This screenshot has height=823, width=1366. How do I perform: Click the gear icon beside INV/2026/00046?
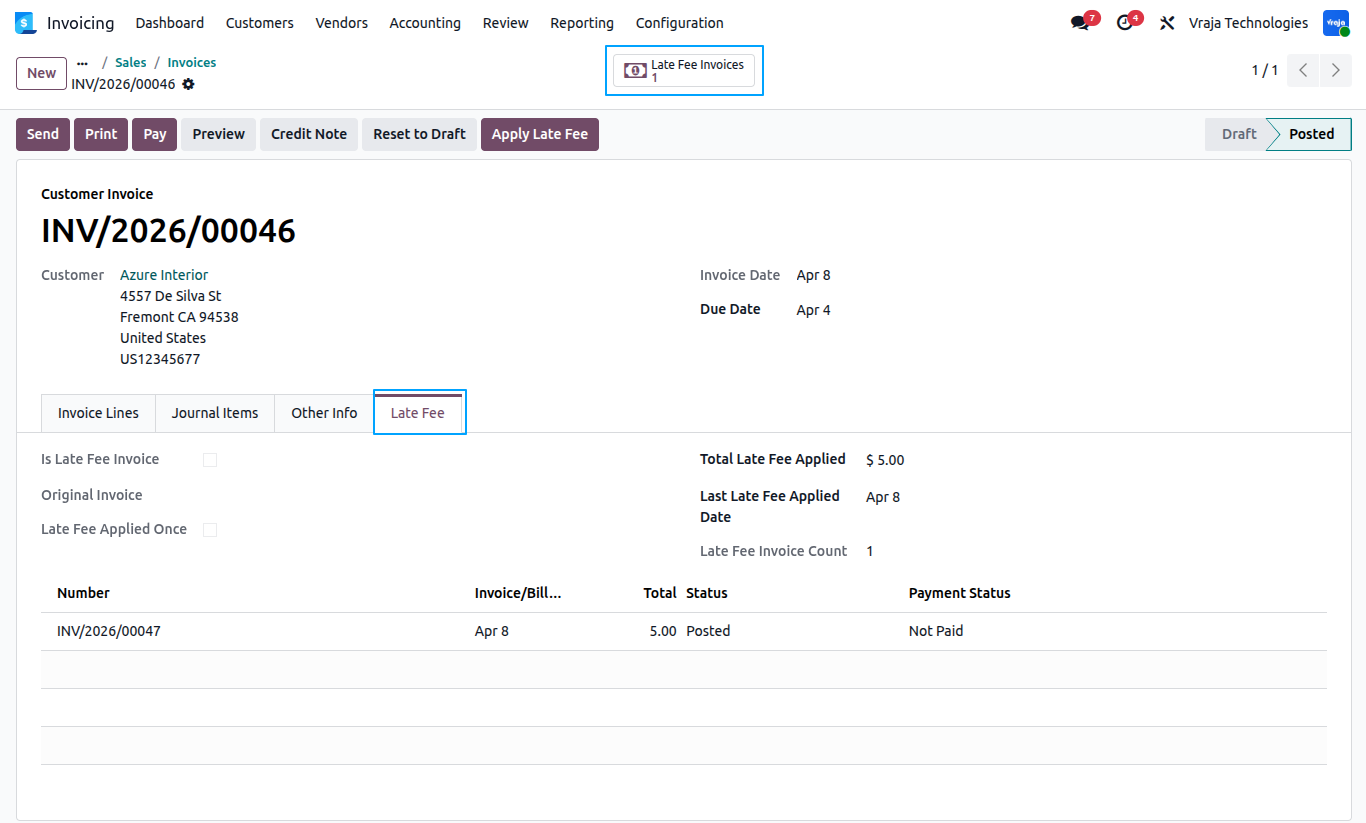point(188,84)
